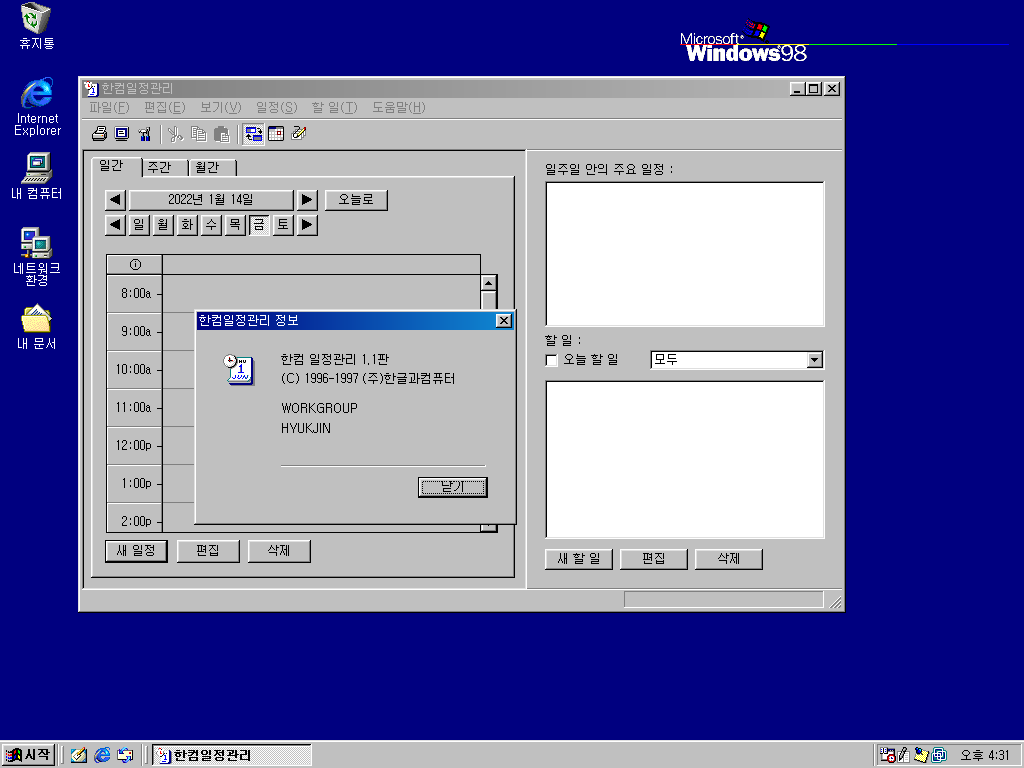Switch to the 주간 tab
Screen dimensions: 1024x768
[165, 168]
